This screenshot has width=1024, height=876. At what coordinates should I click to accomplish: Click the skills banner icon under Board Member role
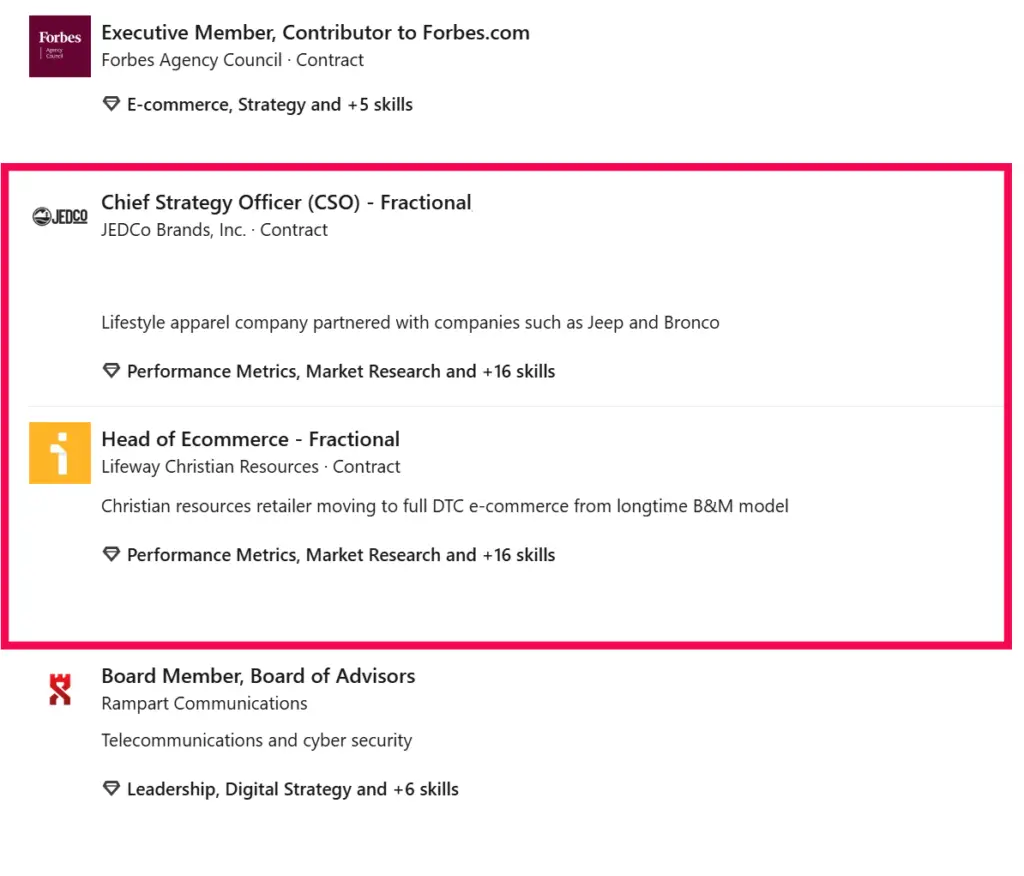point(111,789)
